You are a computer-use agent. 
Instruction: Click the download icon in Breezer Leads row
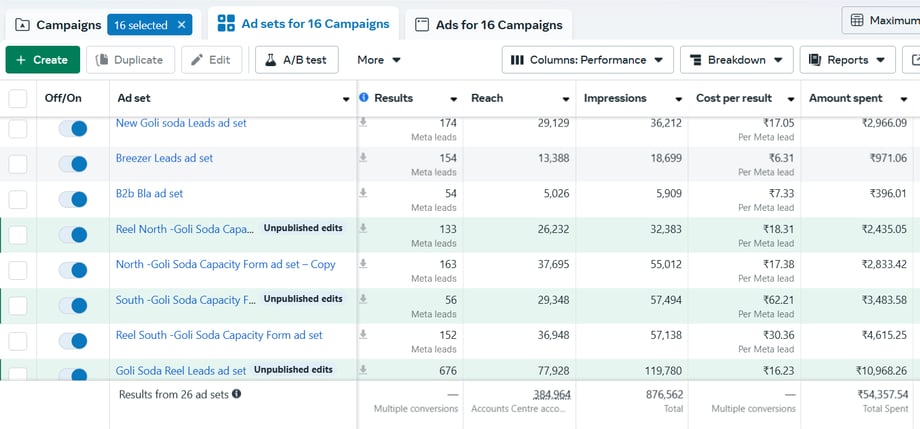[x=363, y=158]
